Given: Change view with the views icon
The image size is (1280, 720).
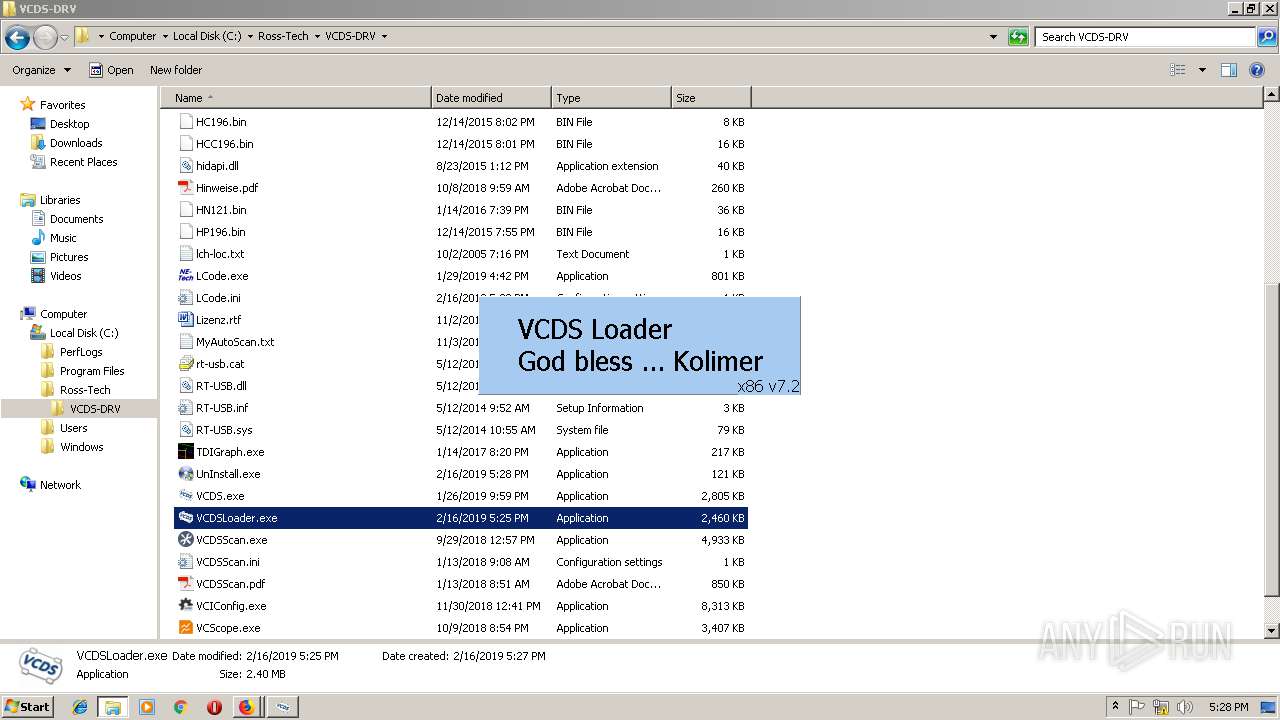Looking at the screenshot, I should (x=1178, y=70).
